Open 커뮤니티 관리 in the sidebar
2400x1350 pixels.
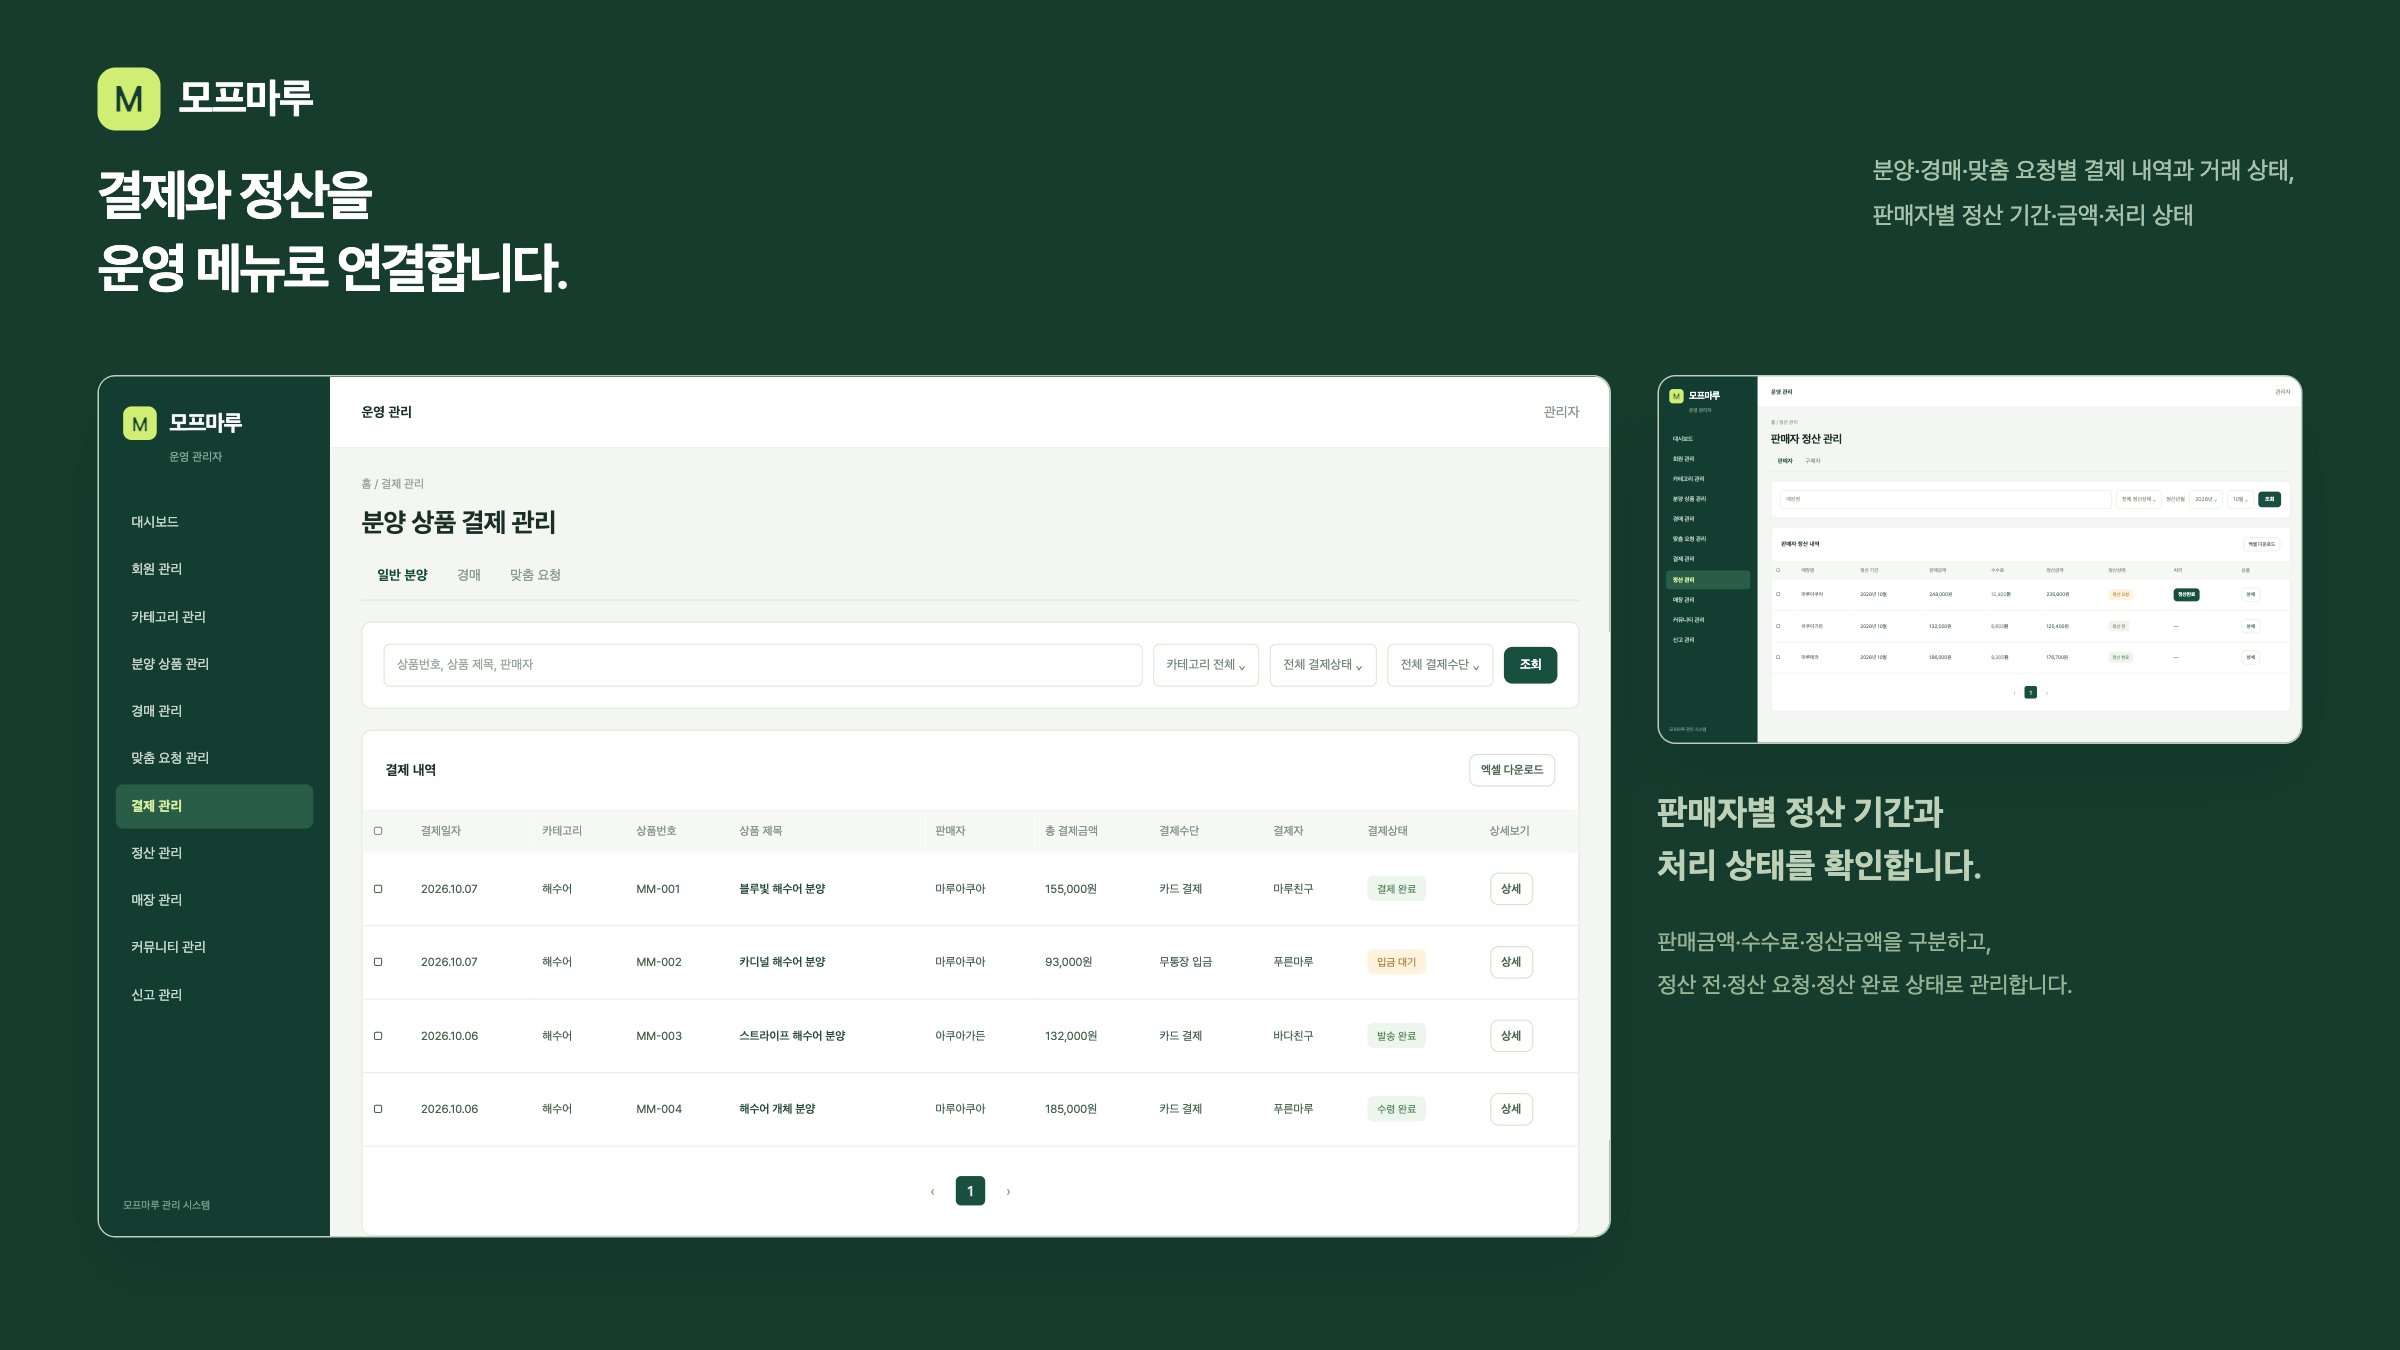coord(214,947)
